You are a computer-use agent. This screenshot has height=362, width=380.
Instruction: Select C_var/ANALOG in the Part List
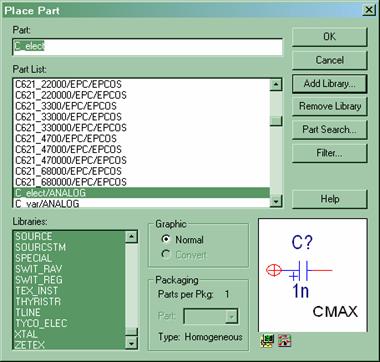(x=141, y=203)
